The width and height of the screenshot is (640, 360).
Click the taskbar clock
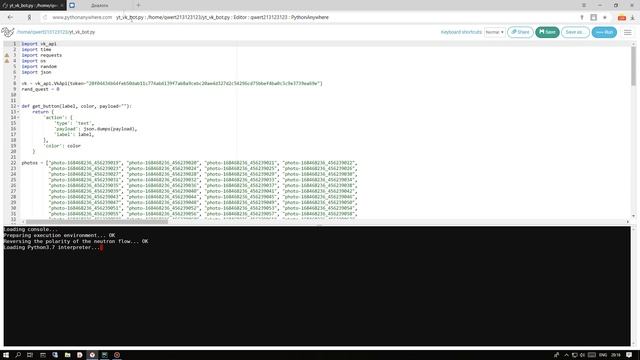(x=616, y=355)
